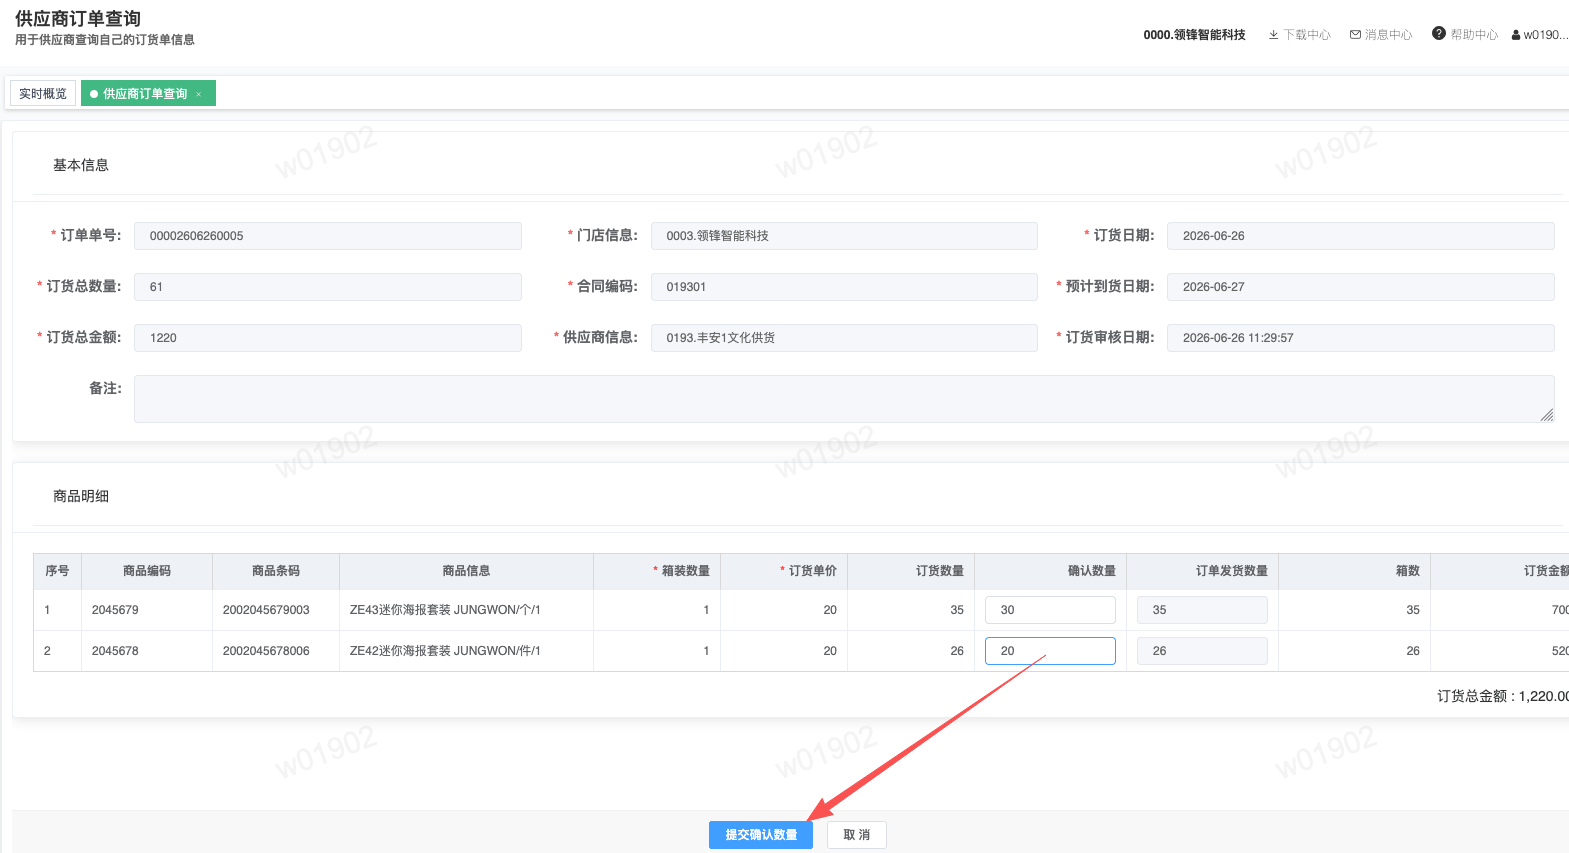Click 提交确认数量 button
The height and width of the screenshot is (853, 1569).
pyautogui.click(x=761, y=835)
